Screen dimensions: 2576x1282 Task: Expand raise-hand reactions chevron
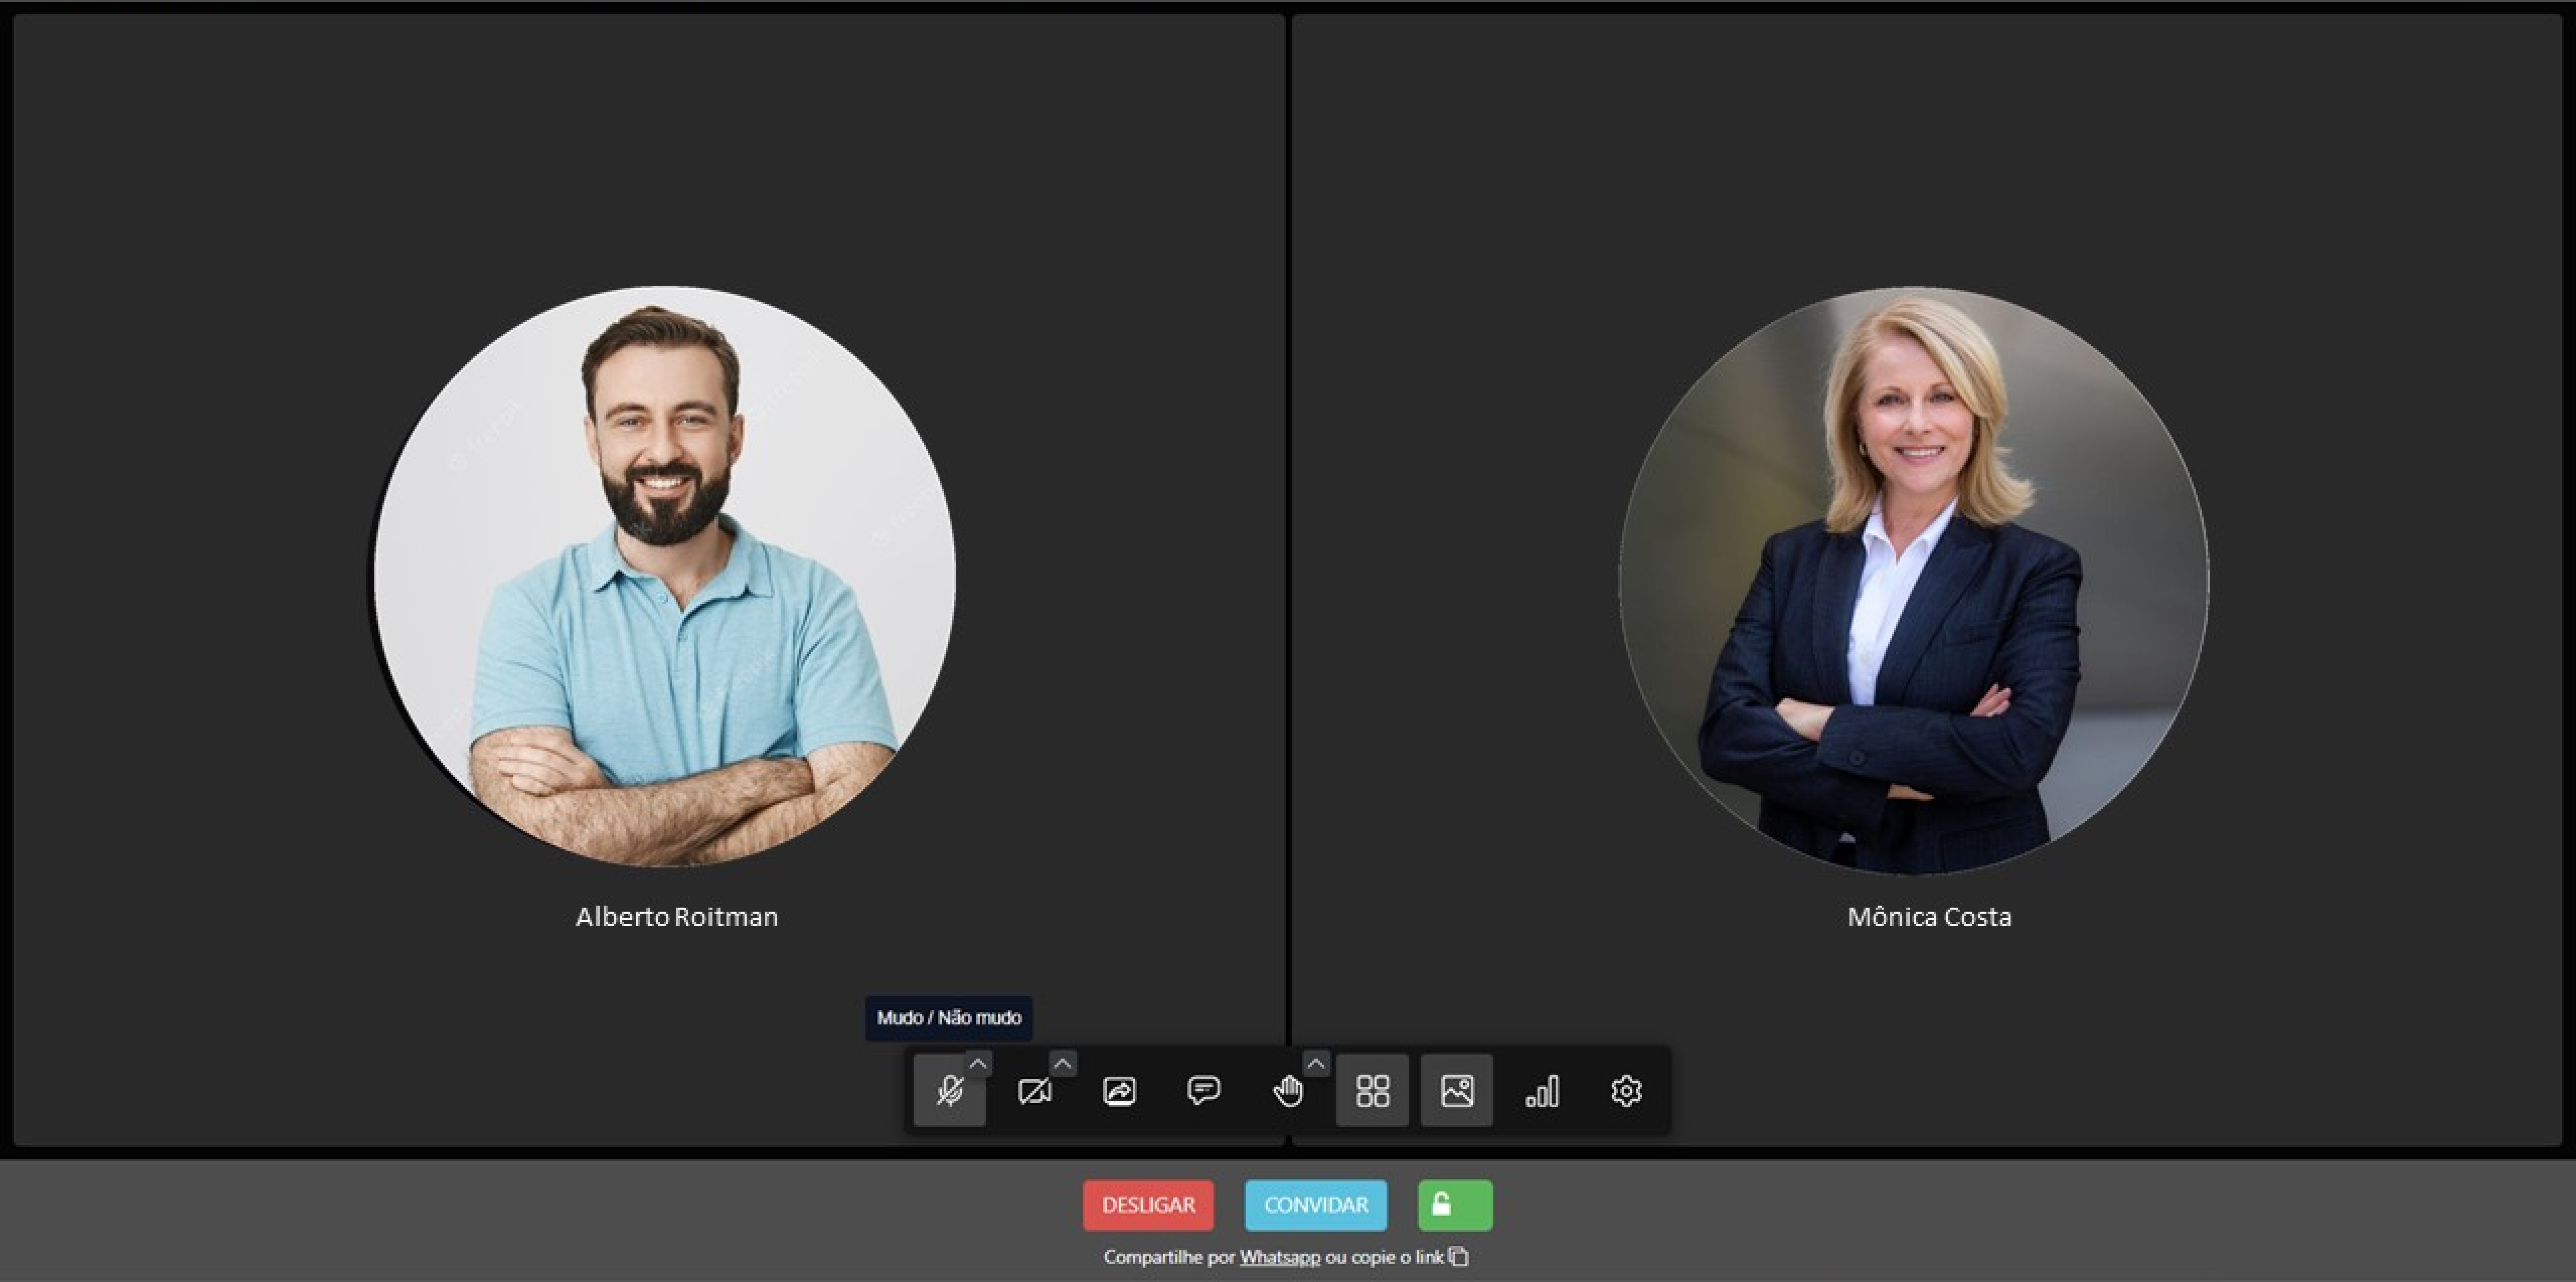coord(1316,1064)
